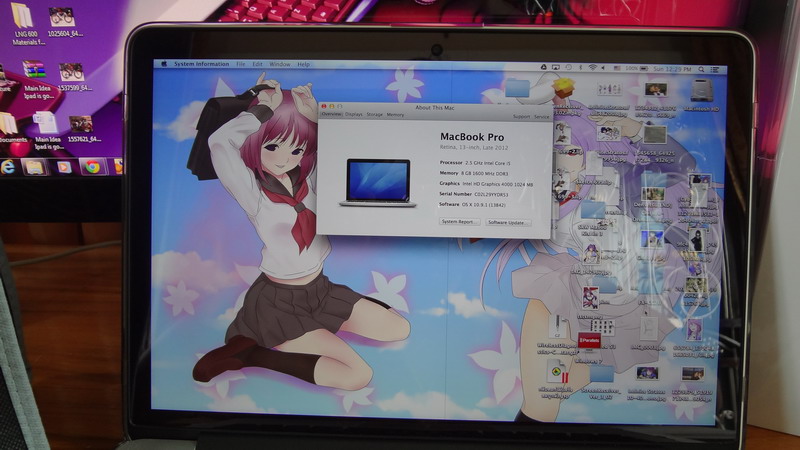
Task: Open the Parallels desktop icon
Action: [589, 341]
